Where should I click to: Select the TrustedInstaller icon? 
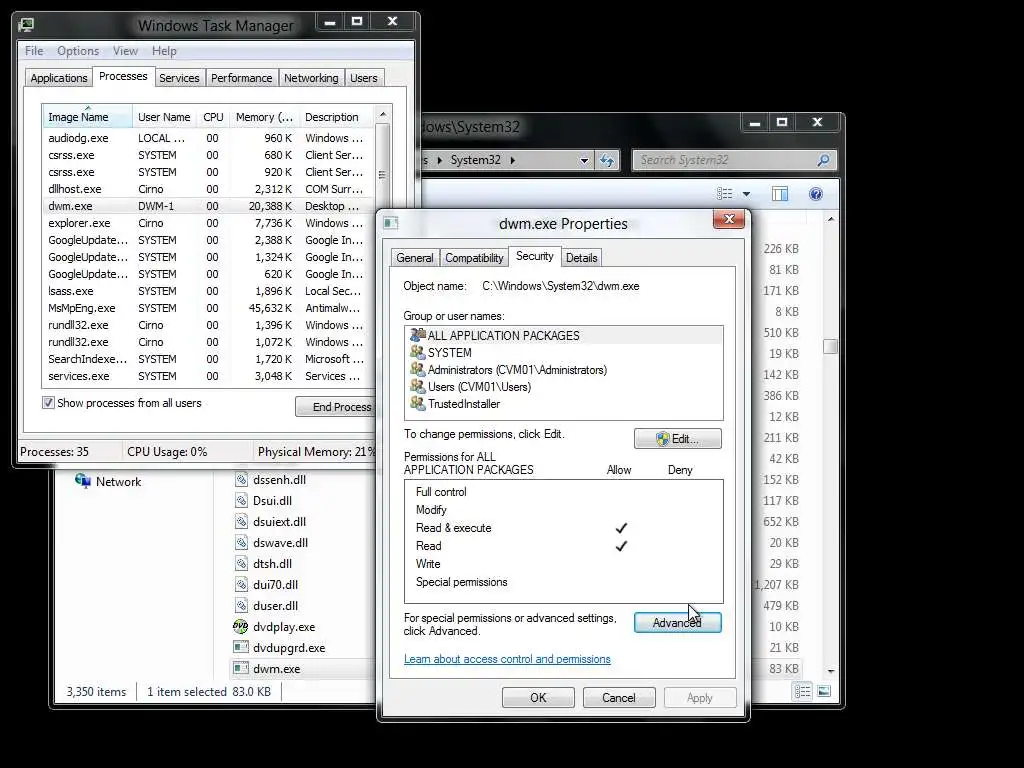coord(417,403)
